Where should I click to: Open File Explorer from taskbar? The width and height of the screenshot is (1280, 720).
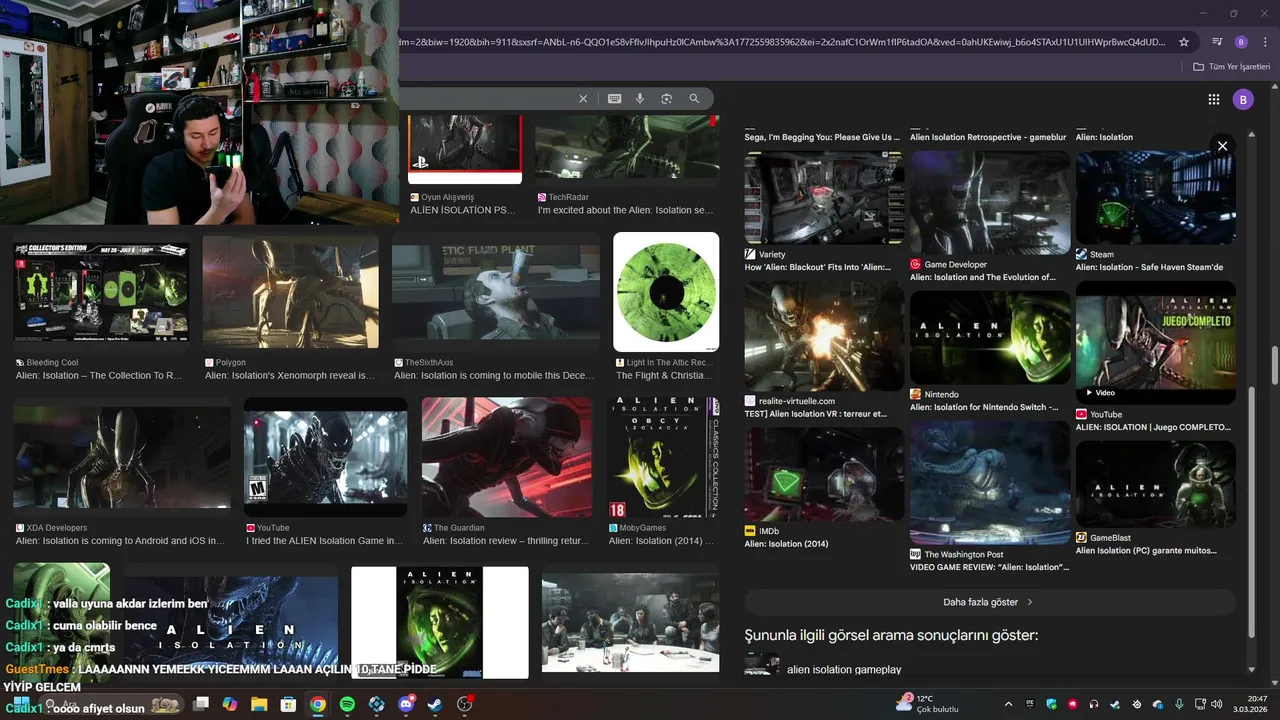point(259,704)
